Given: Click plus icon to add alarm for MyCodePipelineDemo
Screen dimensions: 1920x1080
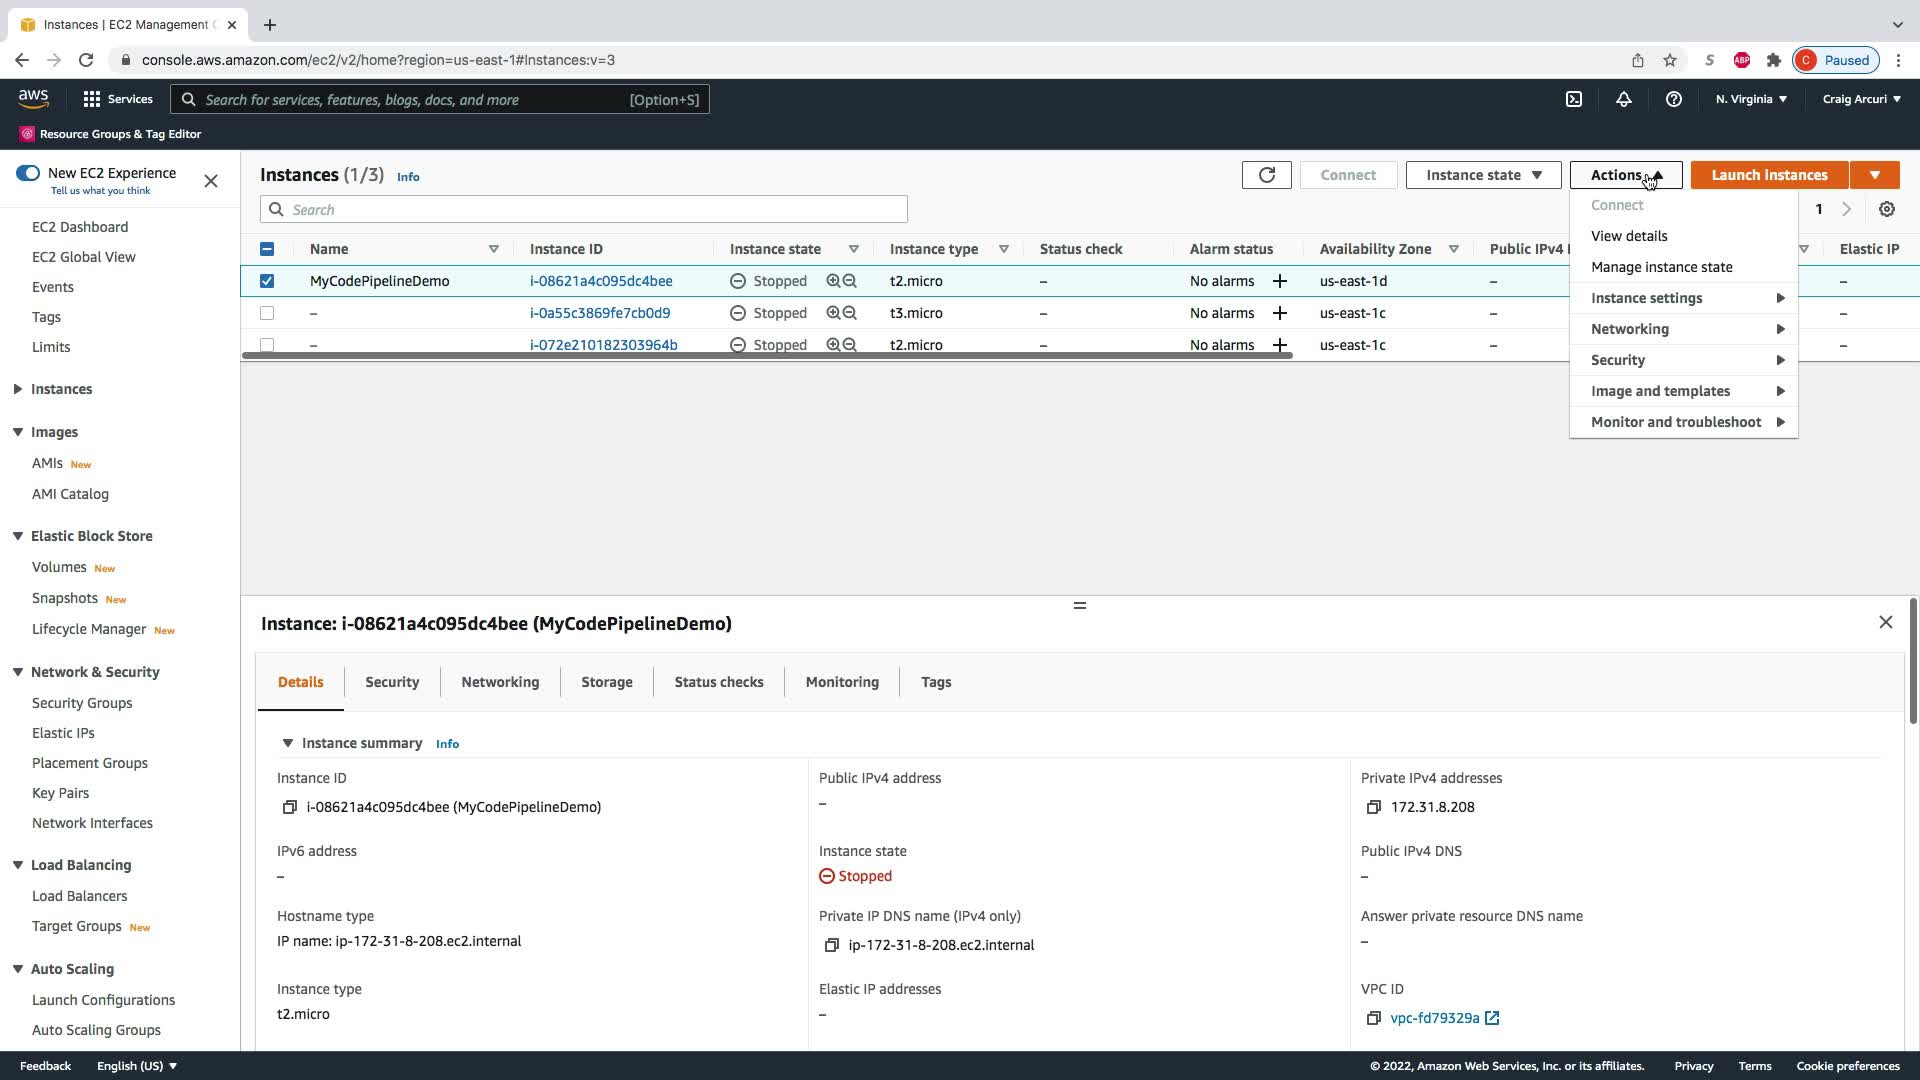Looking at the screenshot, I should [1279, 281].
